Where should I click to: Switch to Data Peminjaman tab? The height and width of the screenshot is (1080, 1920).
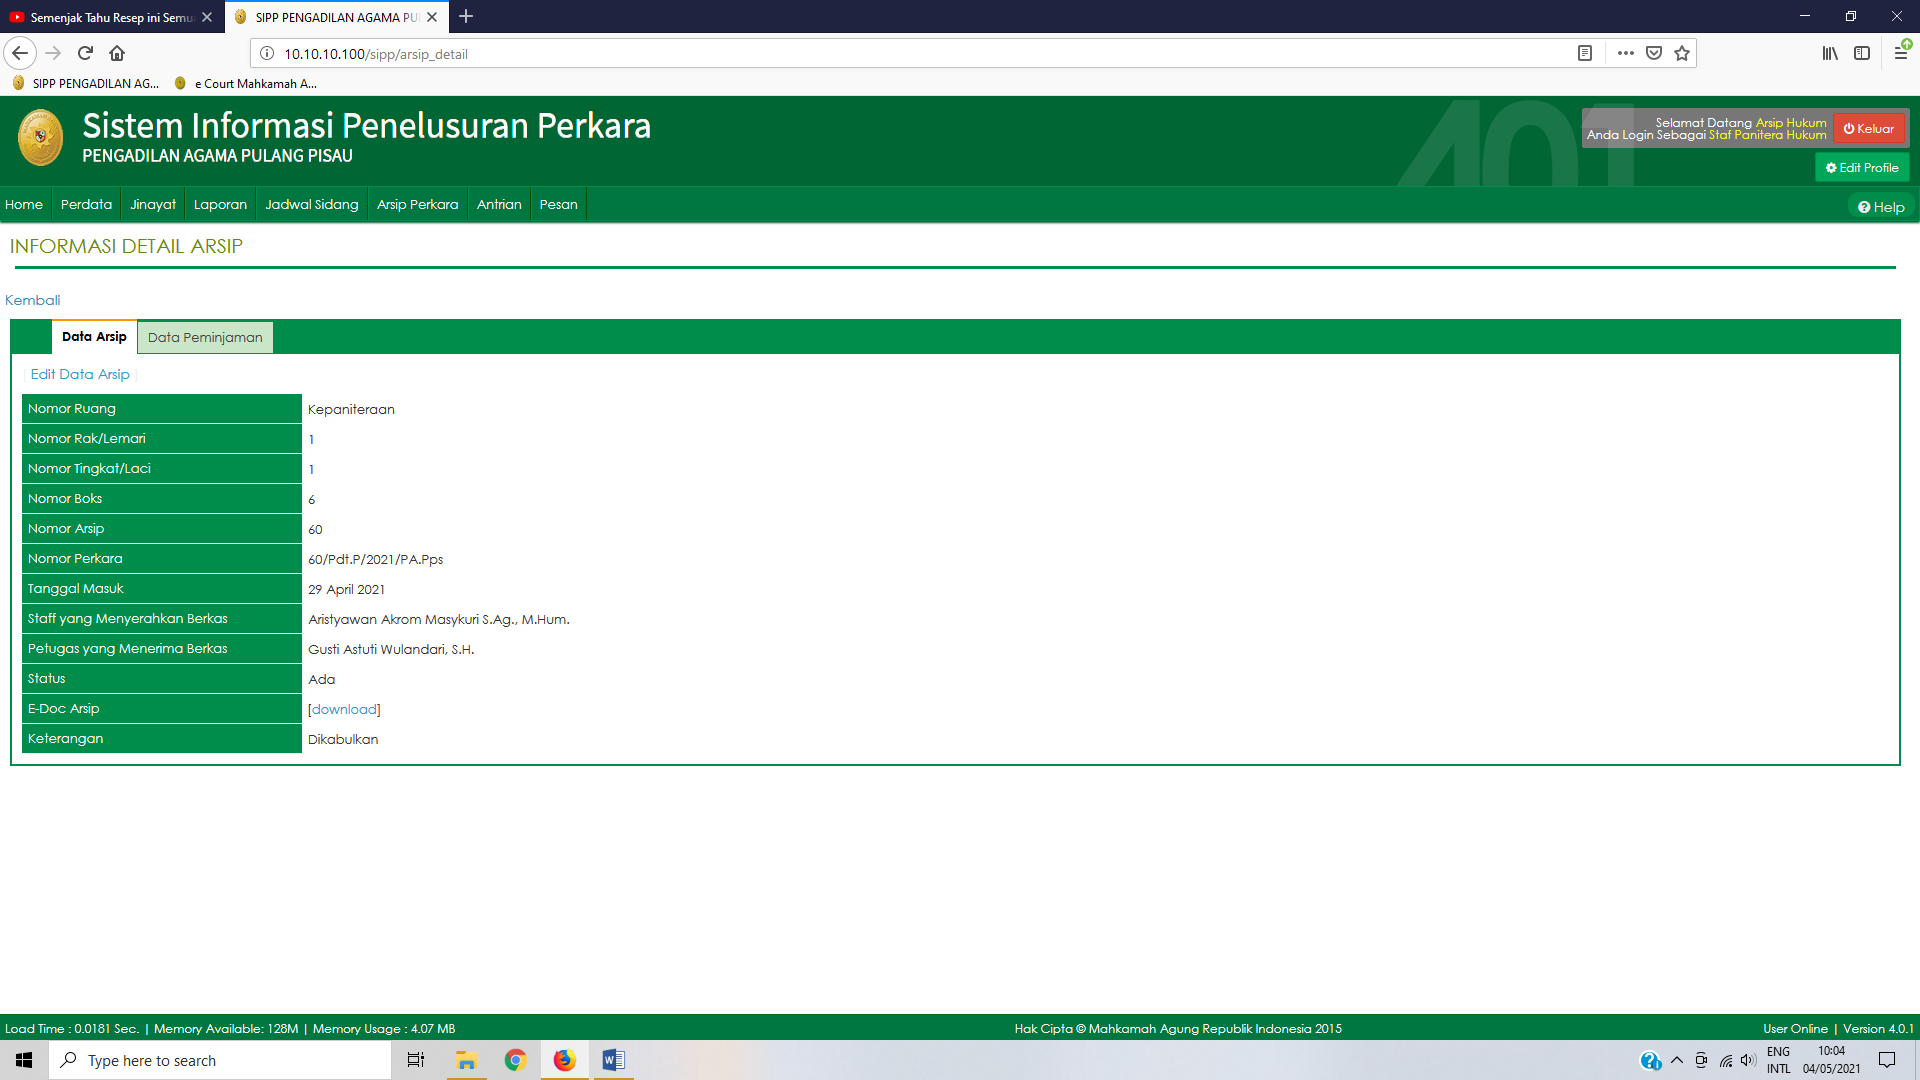[x=205, y=337]
